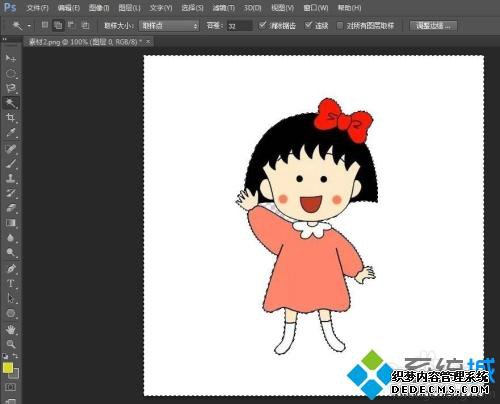Select the Clone Stamp tool
The width and height of the screenshot is (500, 404).
pos(11,178)
